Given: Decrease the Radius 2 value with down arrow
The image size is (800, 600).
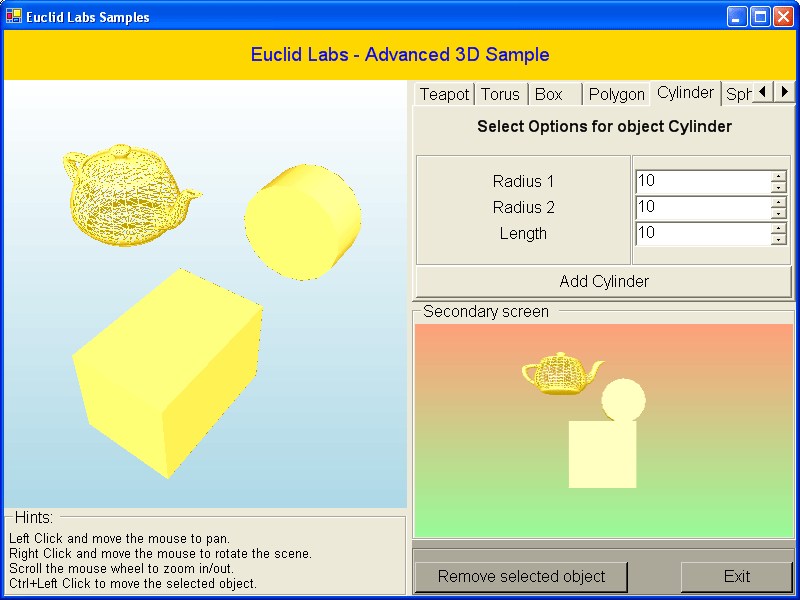Looking at the screenshot, I should (778, 213).
